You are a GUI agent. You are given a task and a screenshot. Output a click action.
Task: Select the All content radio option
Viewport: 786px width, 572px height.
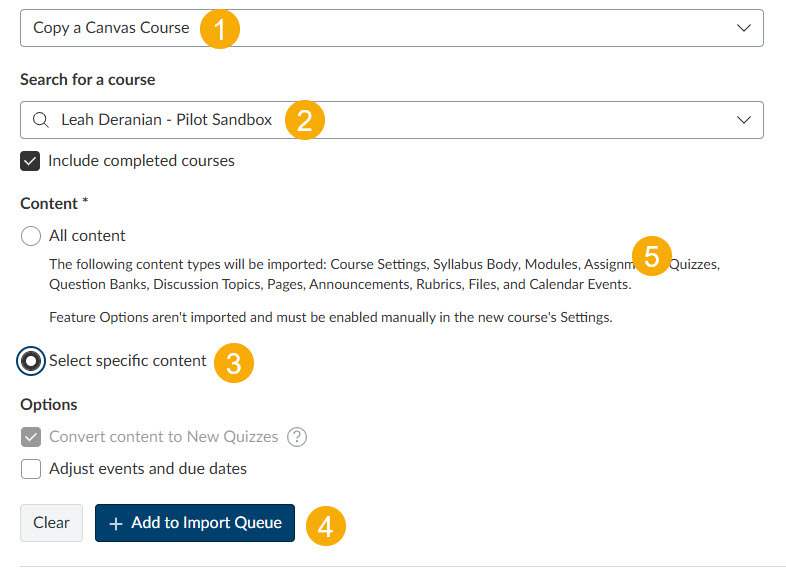coord(31,236)
